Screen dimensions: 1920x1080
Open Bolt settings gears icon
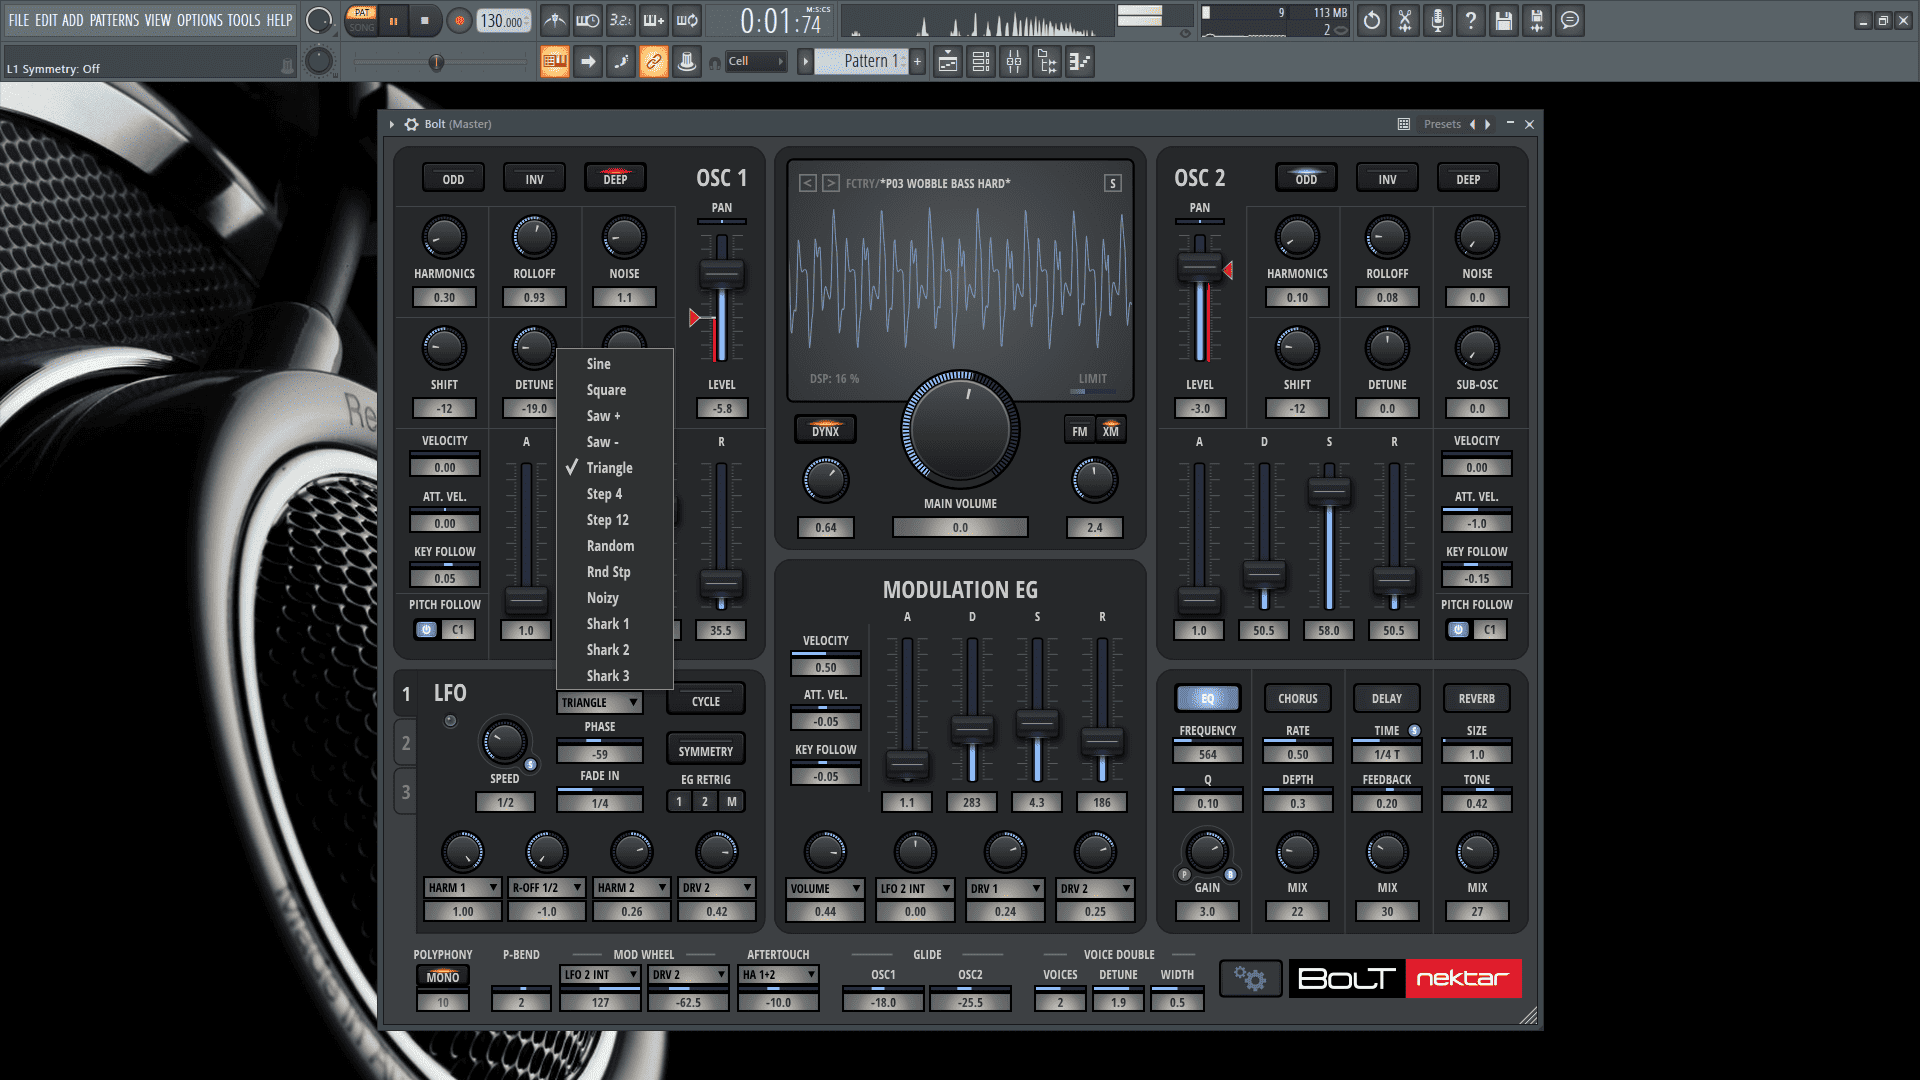tap(1249, 978)
